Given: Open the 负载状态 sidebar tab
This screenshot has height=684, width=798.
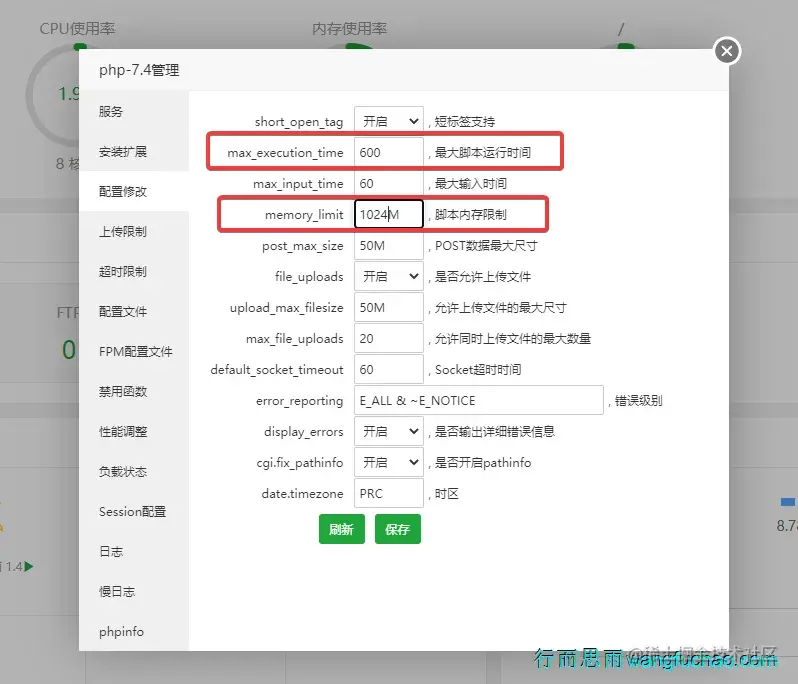Looking at the screenshot, I should click(x=134, y=472).
